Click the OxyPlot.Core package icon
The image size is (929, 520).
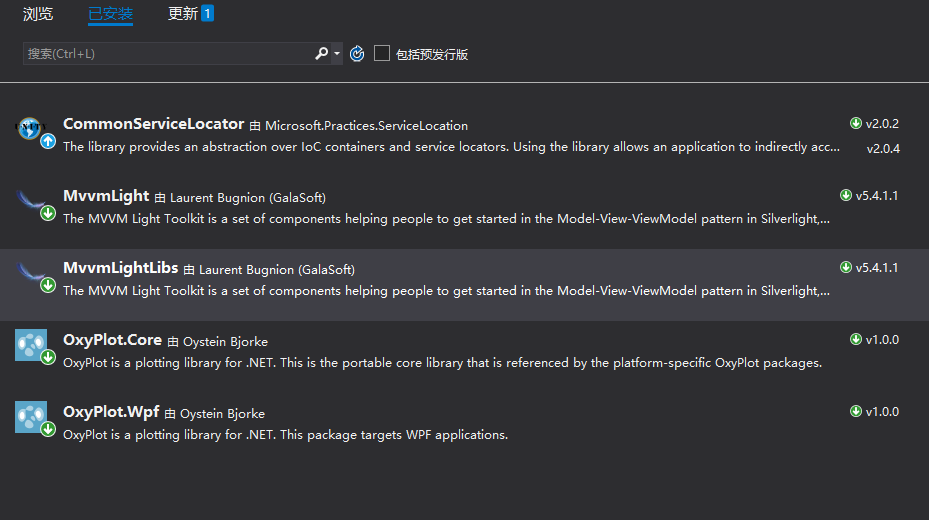click(31, 345)
